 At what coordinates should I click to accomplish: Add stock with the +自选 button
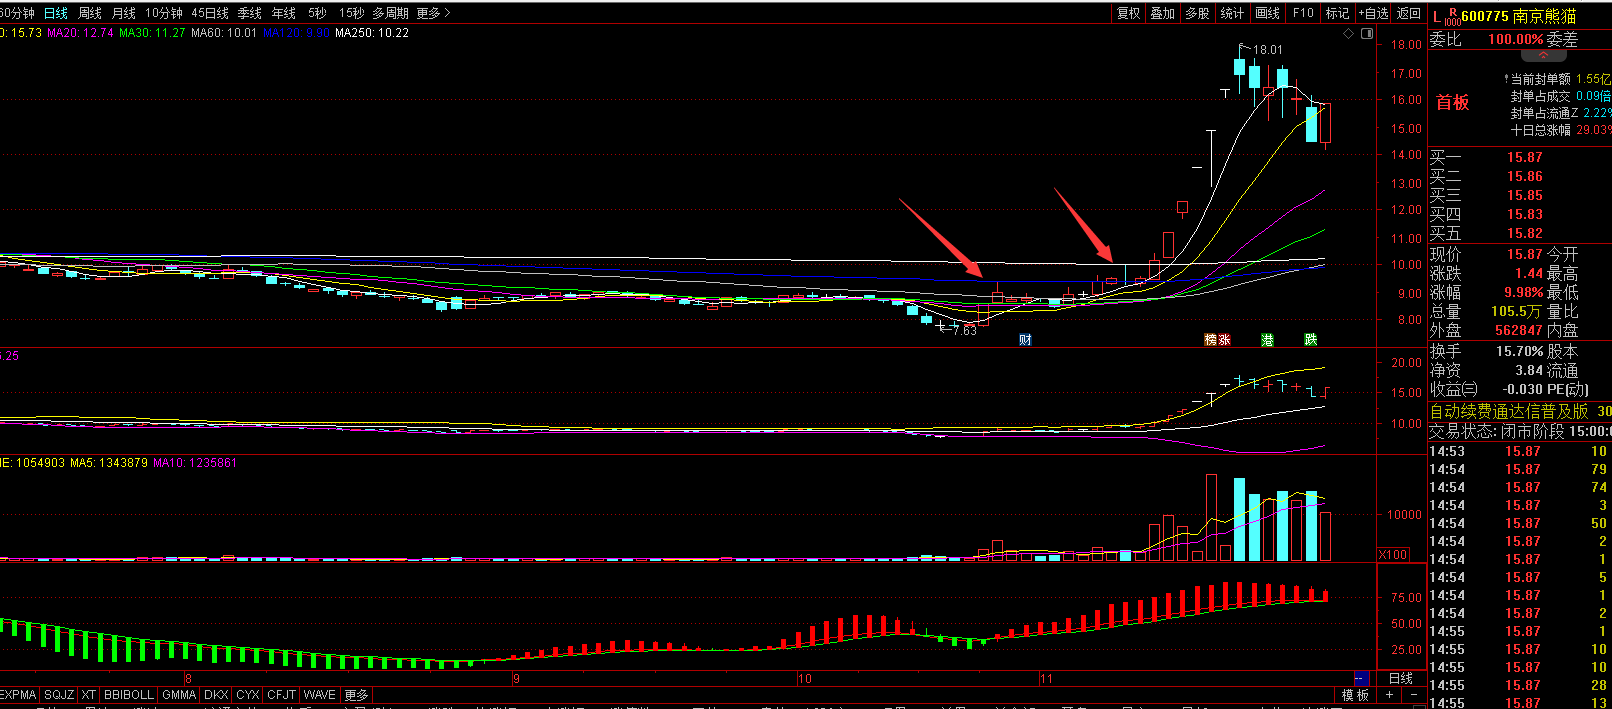tap(1373, 13)
